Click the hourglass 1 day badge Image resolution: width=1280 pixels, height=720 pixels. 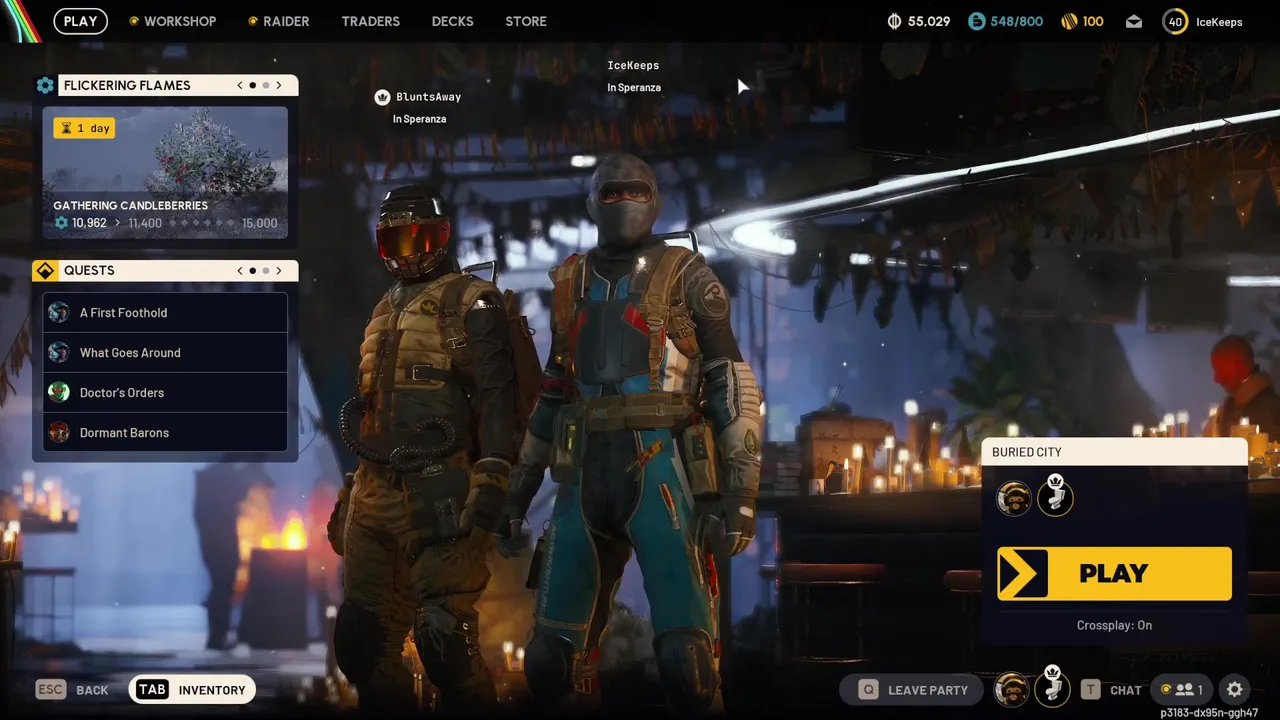84,128
